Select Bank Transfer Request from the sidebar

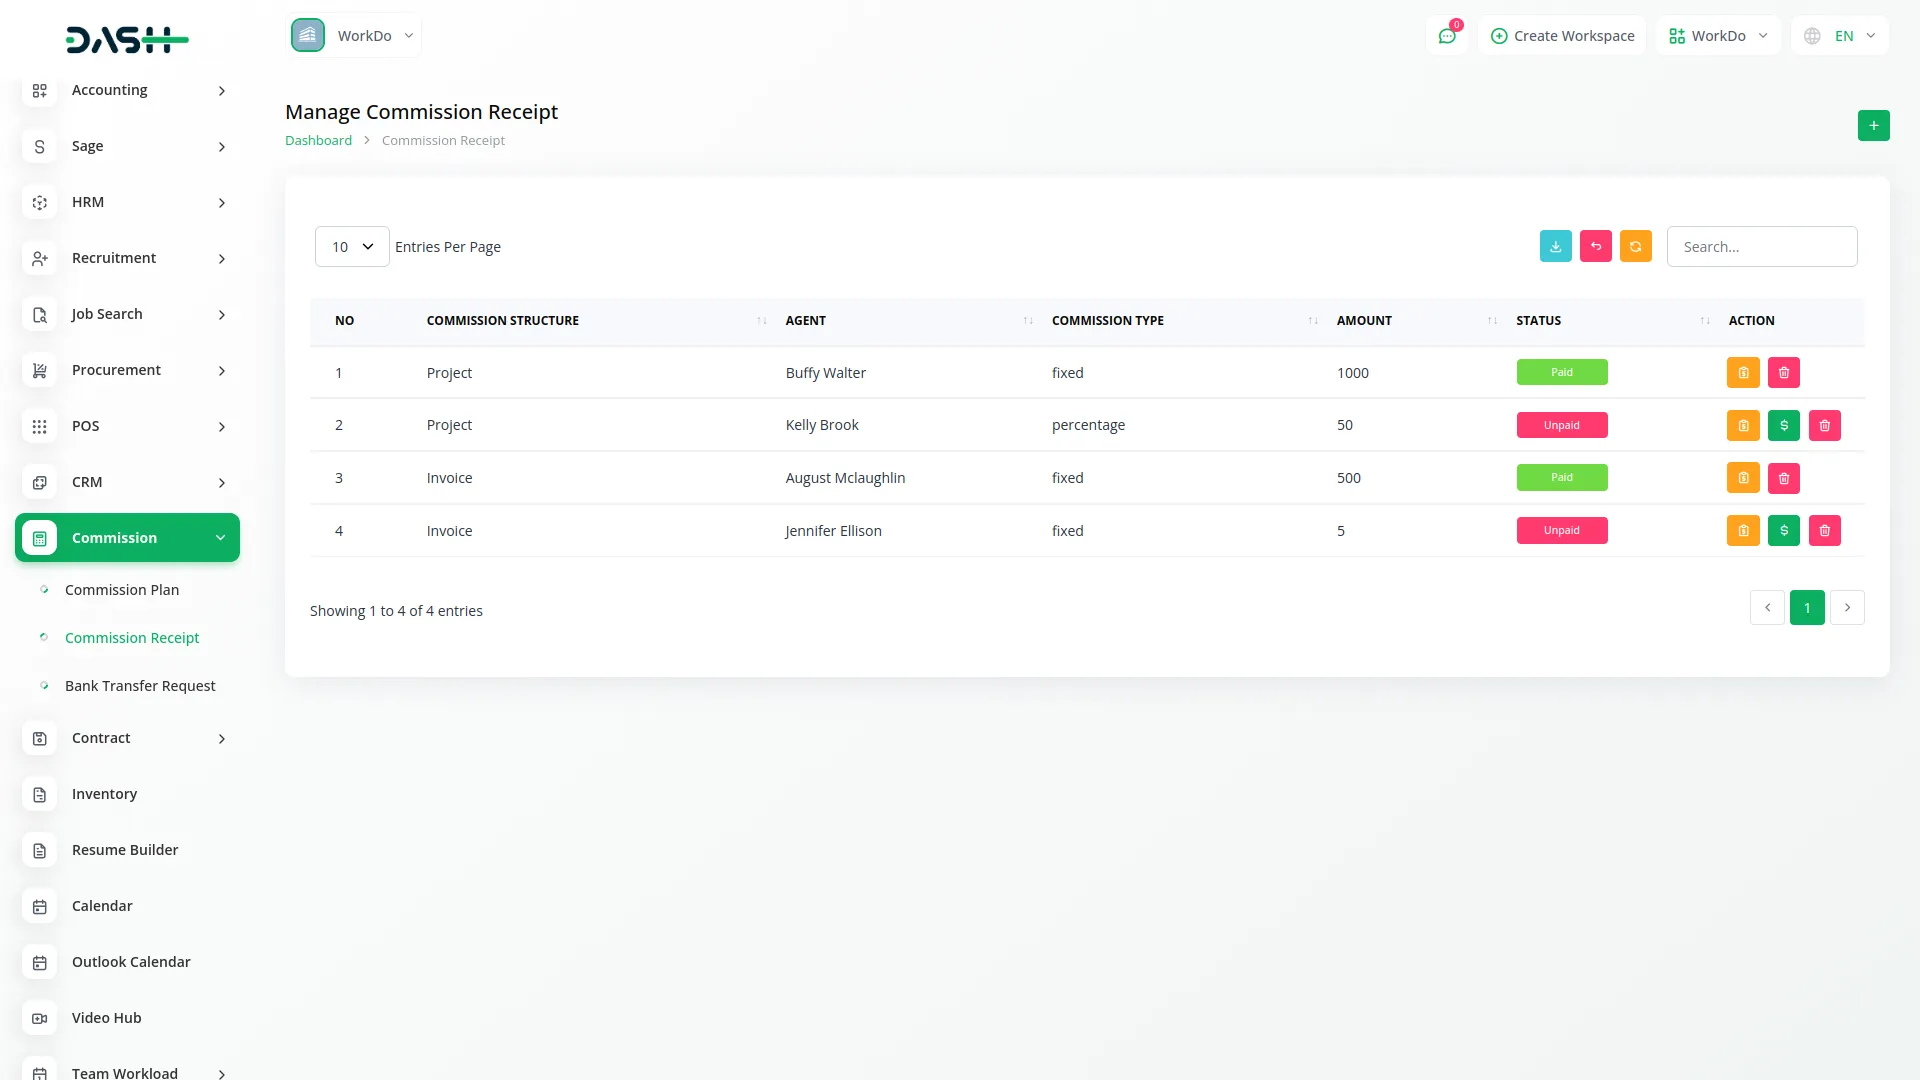click(140, 686)
